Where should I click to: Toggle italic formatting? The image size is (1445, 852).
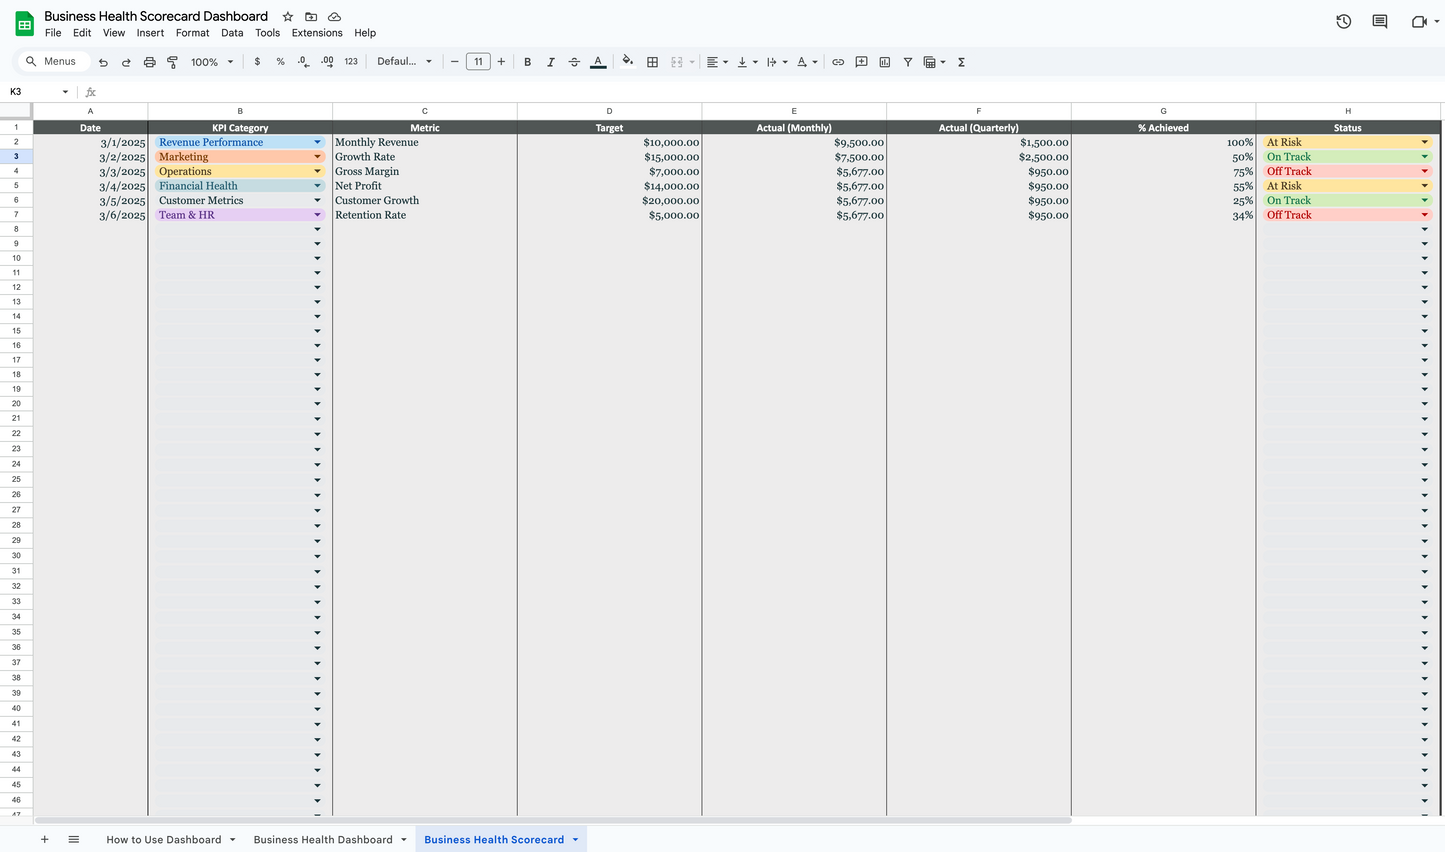pyautogui.click(x=550, y=62)
